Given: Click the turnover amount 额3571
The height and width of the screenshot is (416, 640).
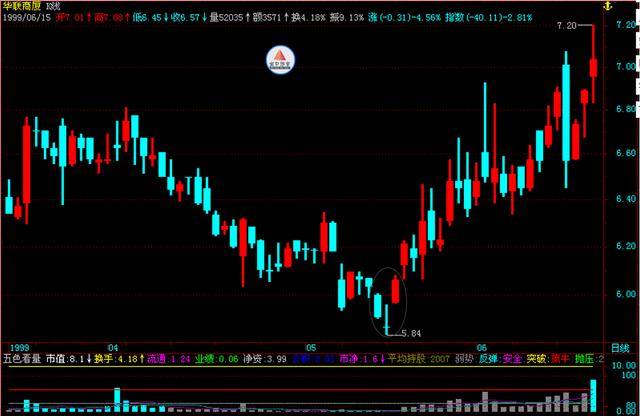Looking at the screenshot, I should [267, 18].
